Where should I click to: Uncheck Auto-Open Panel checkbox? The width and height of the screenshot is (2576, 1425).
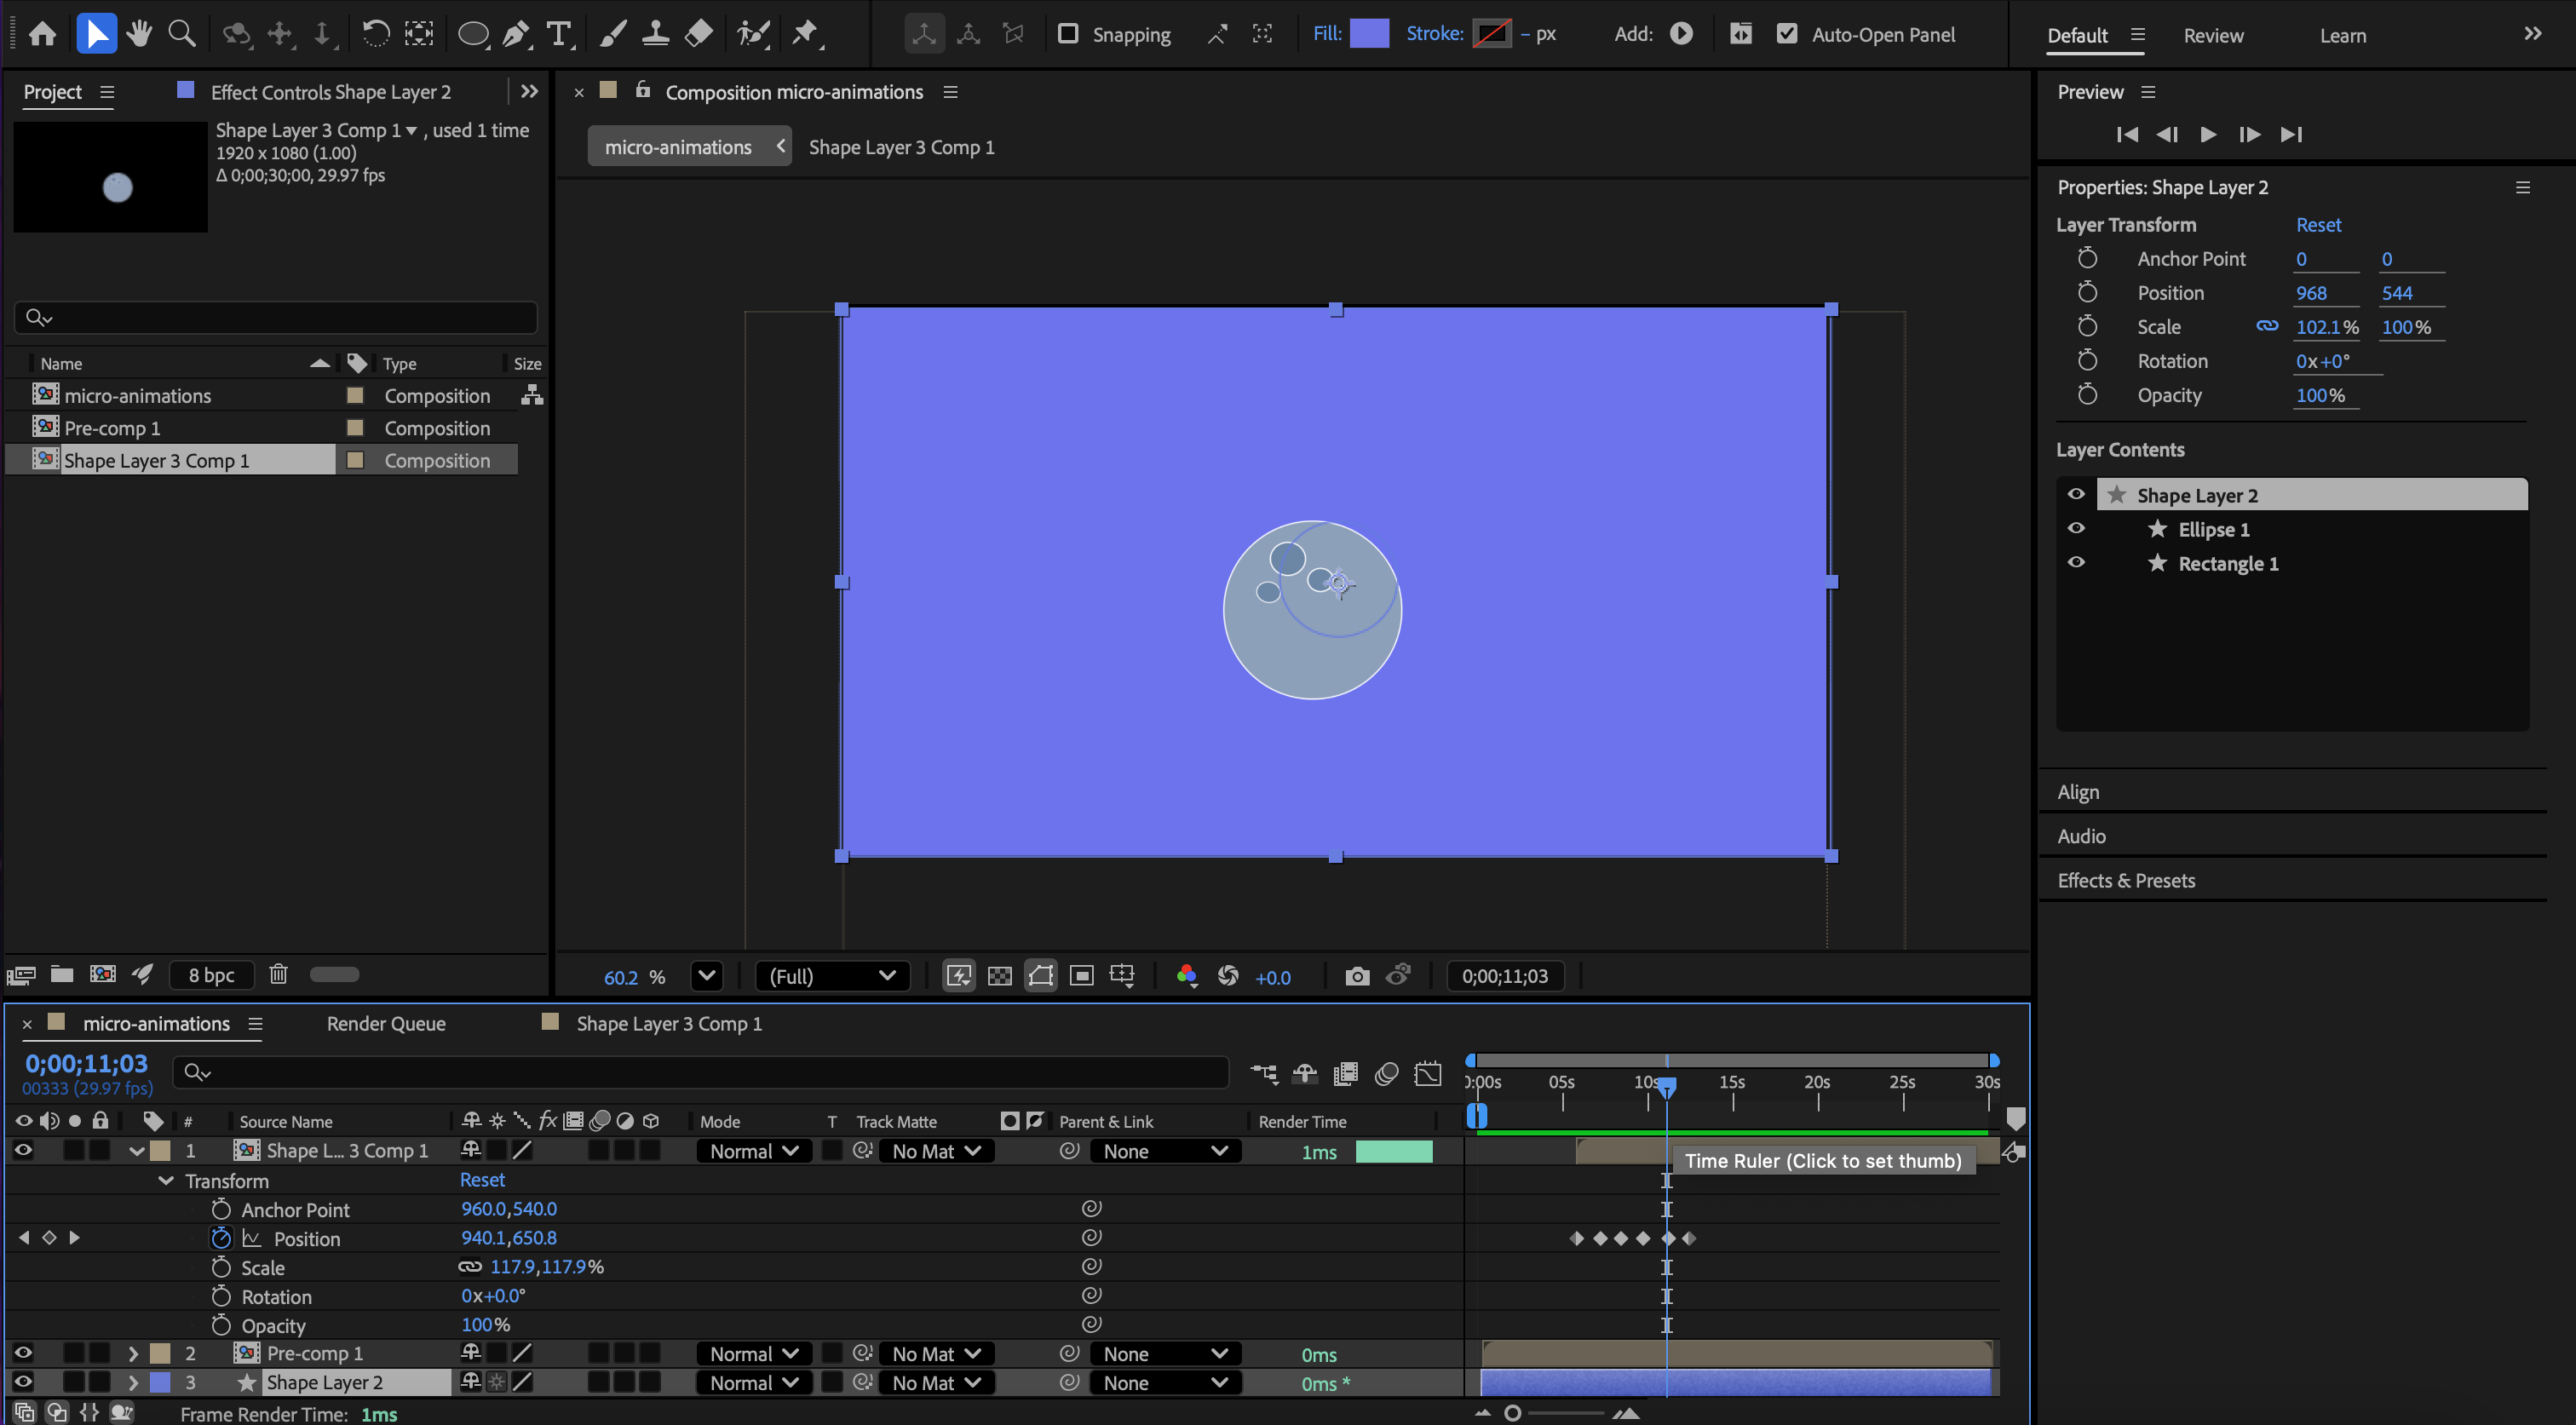pos(1787,34)
